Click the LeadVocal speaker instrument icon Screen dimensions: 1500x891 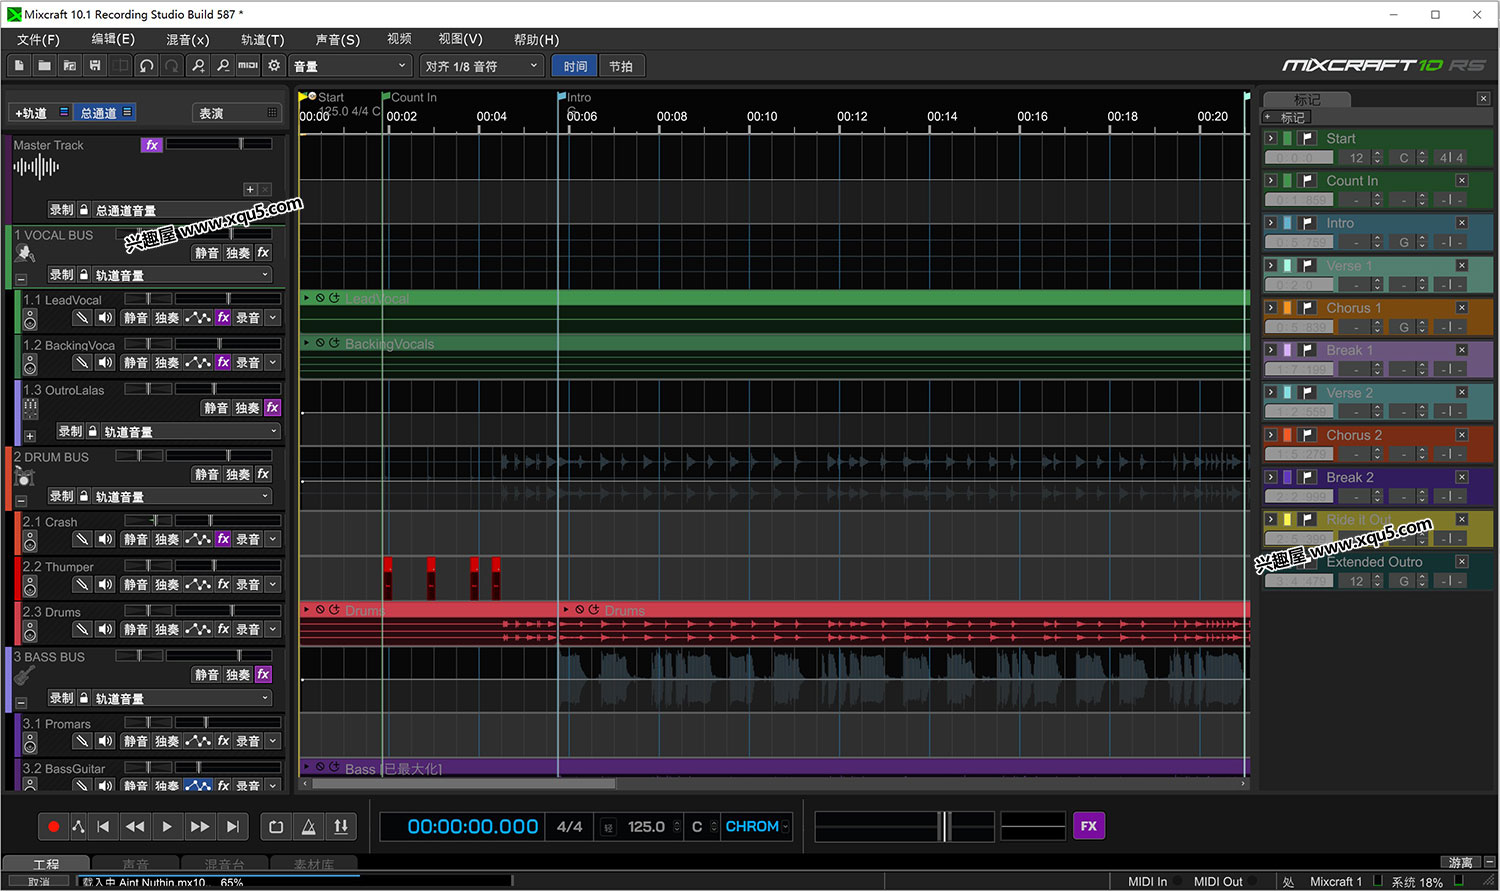pyautogui.click(x=30, y=319)
